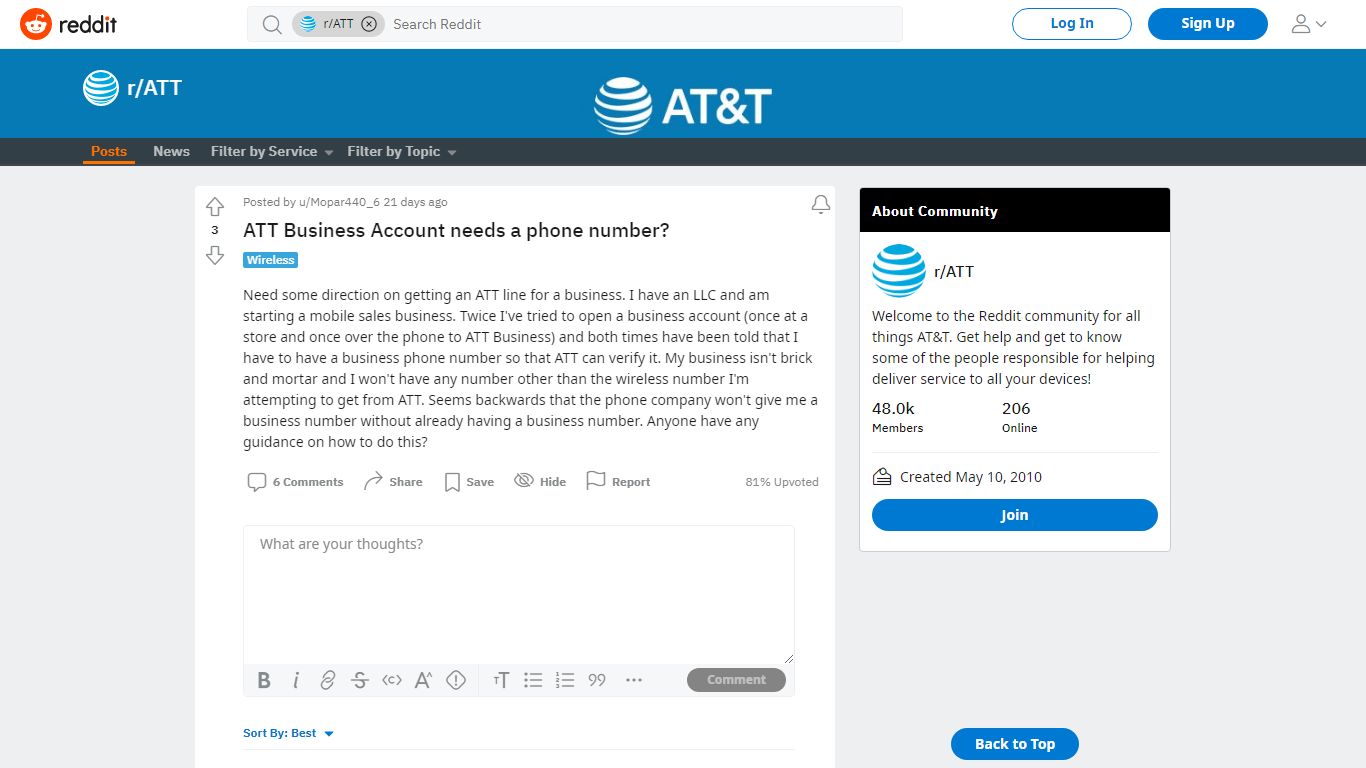Insert a link in comment editor

328,680
